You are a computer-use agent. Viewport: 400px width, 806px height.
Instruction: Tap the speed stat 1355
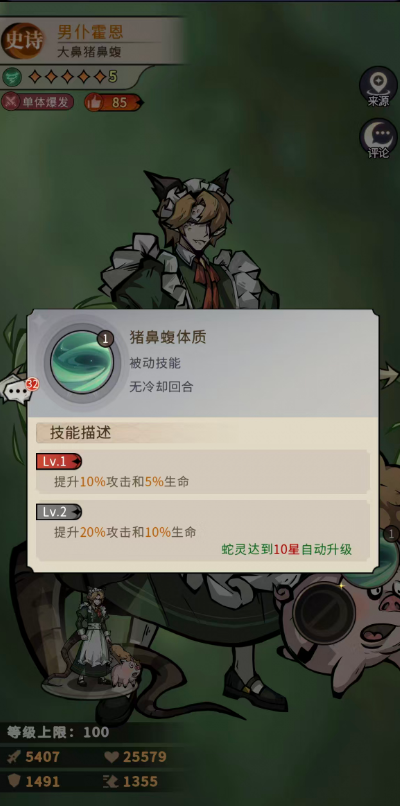131,782
